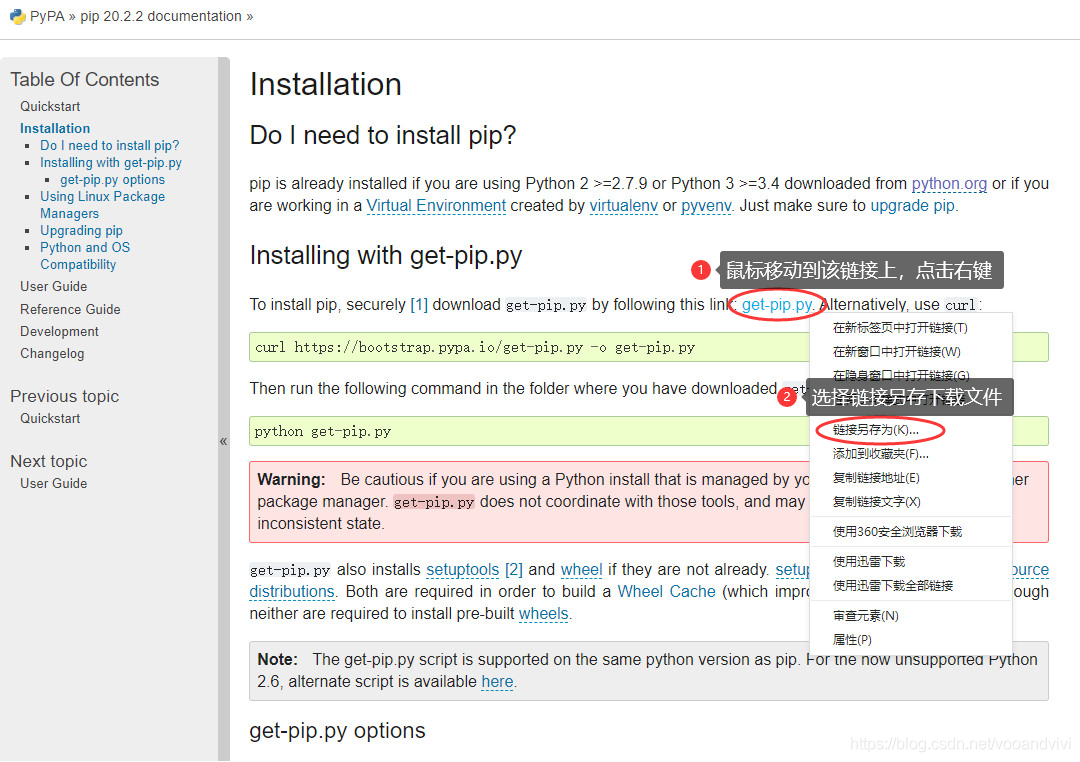Select 复制链接文字(X) in context menu
The image size is (1080, 762).
(x=876, y=502)
